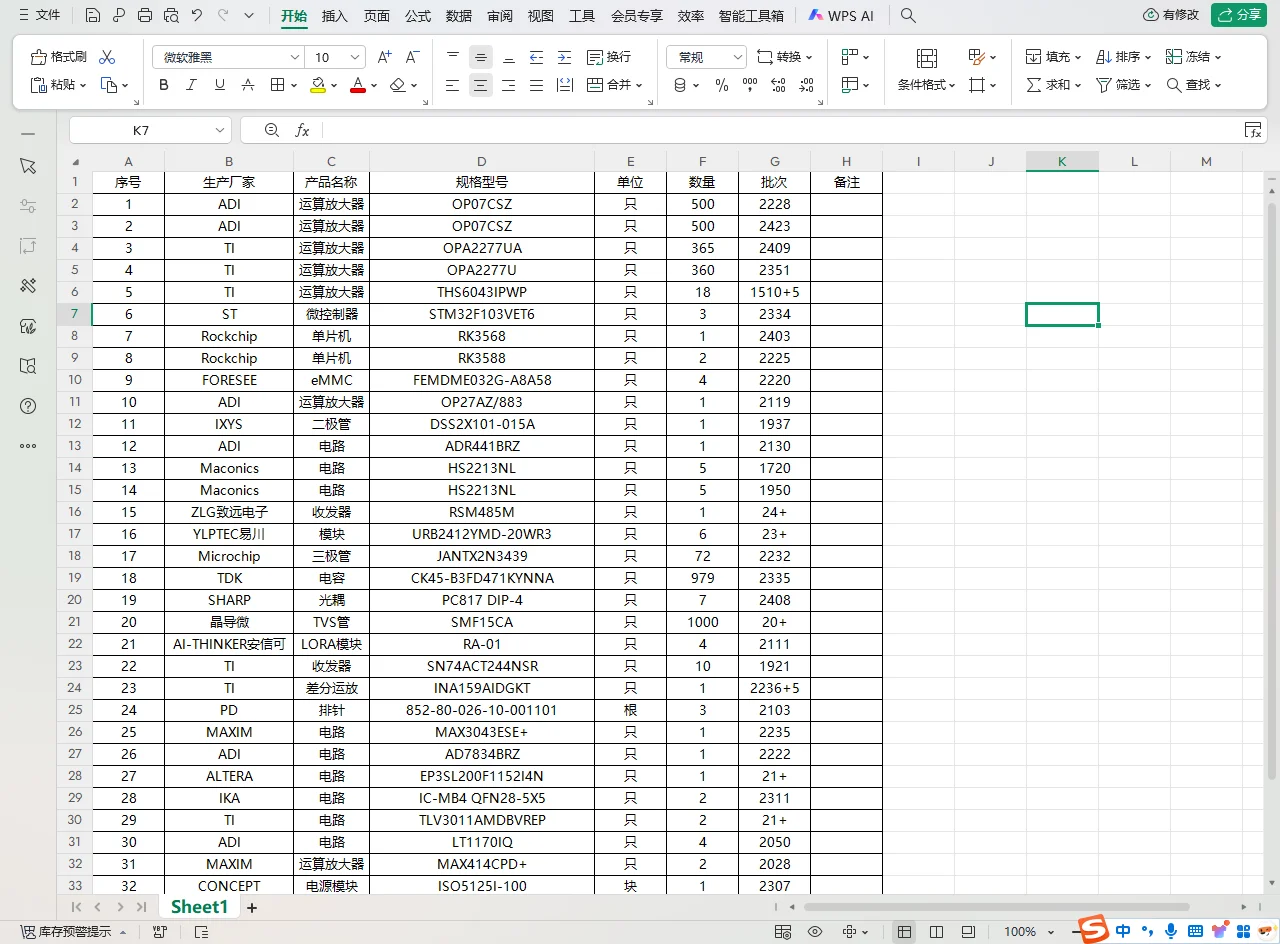
Task: Toggle middle vertical alignment
Action: tap(481, 57)
